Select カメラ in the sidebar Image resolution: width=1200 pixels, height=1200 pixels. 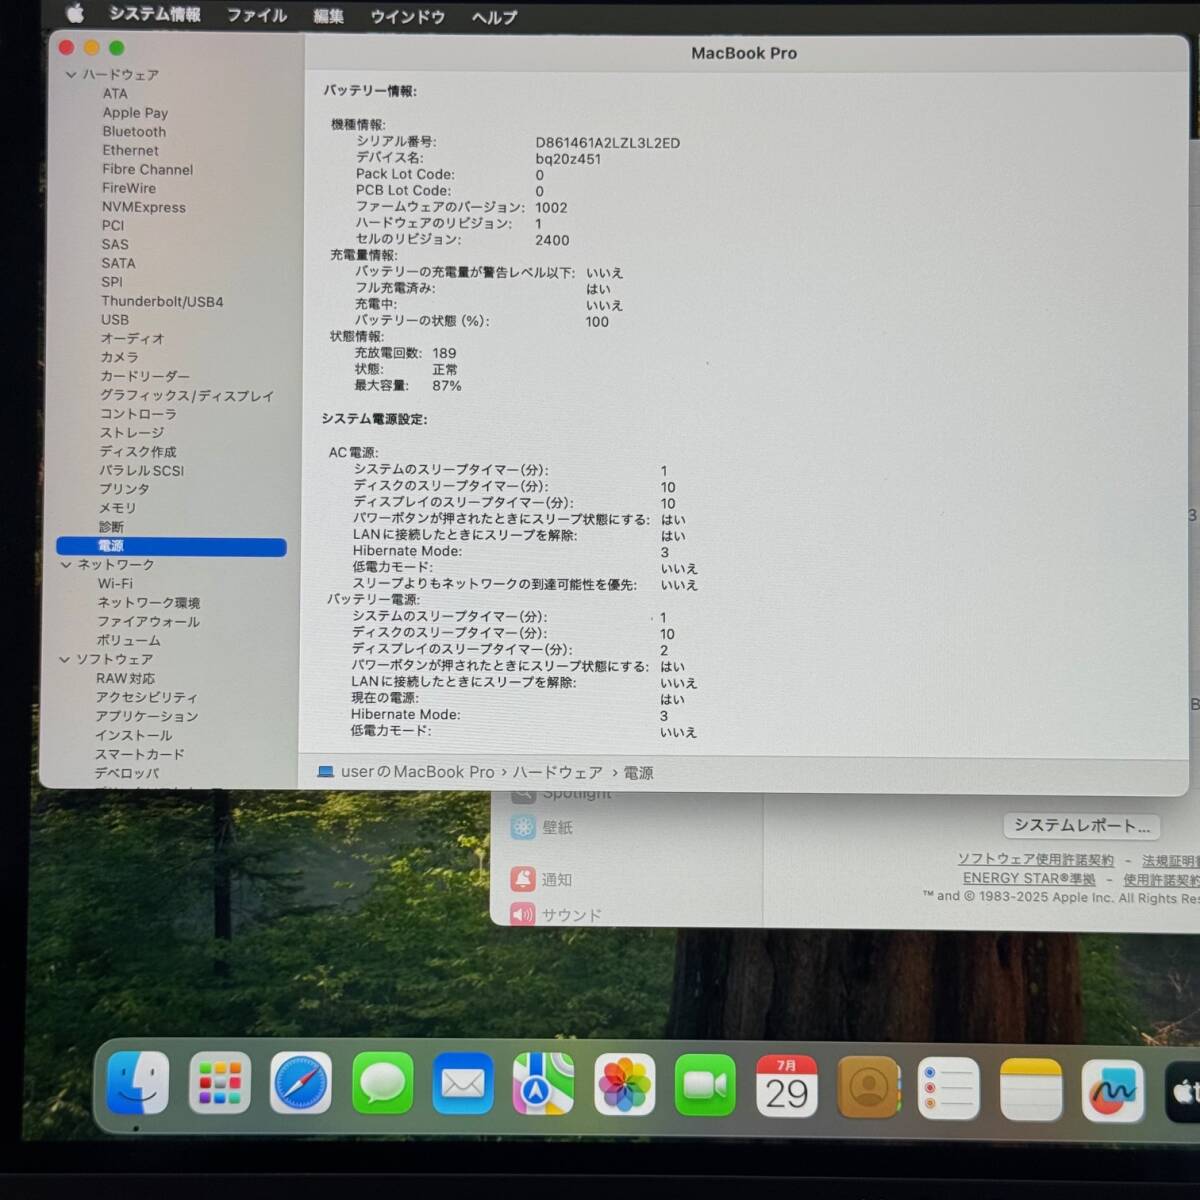click(119, 357)
